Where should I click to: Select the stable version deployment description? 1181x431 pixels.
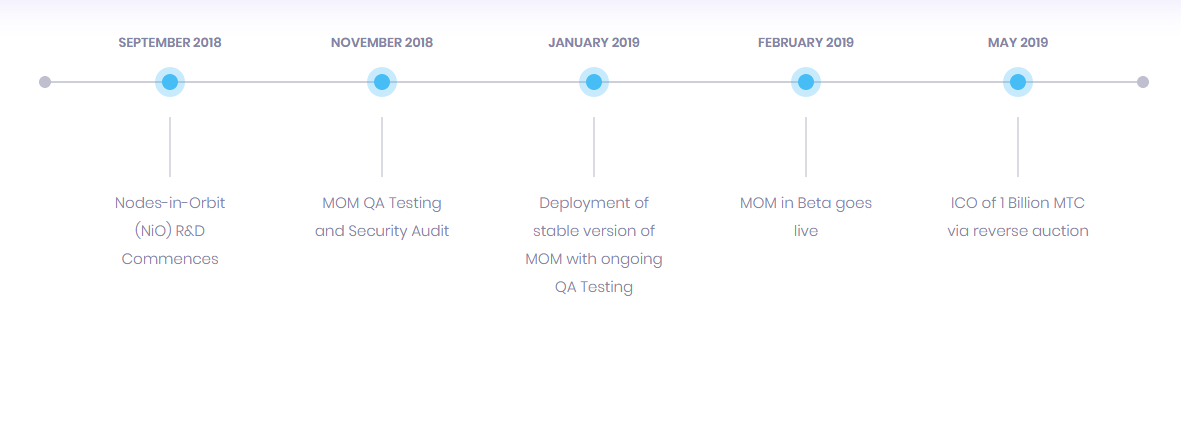(x=594, y=245)
